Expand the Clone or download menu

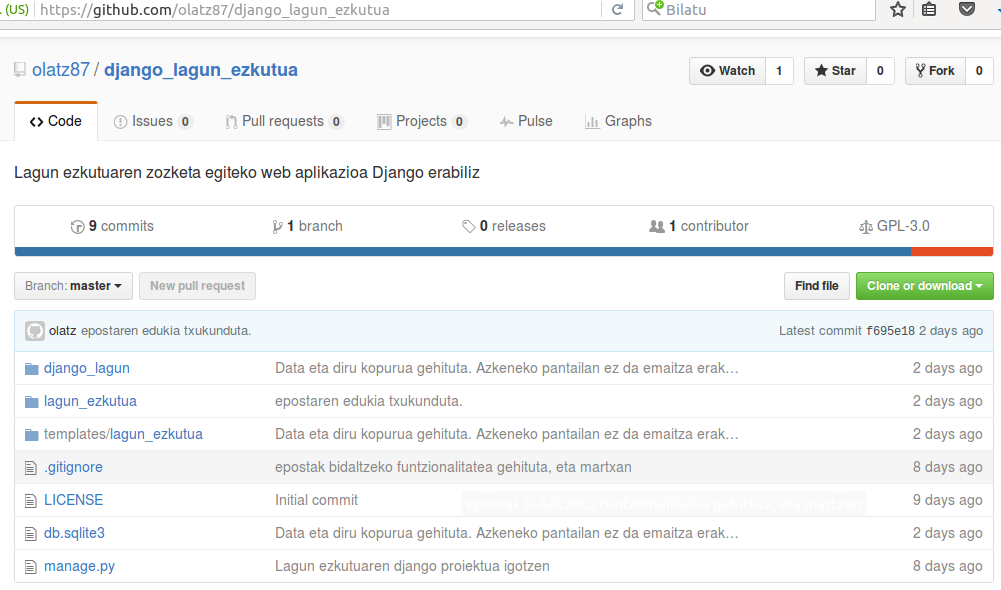click(x=924, y=286)
